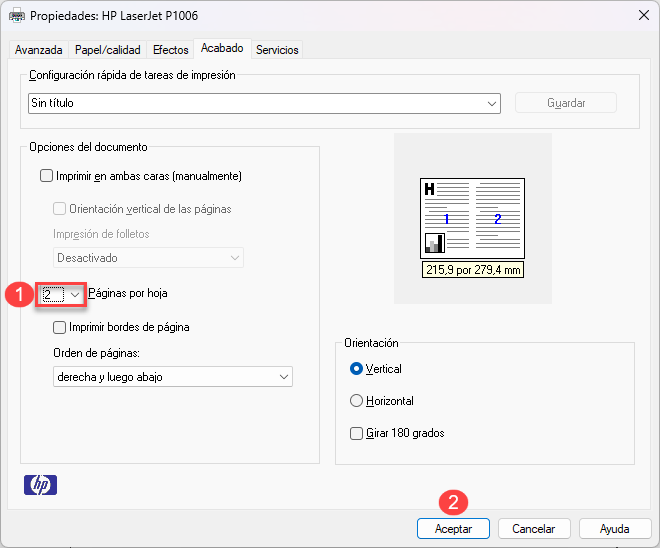Open the Orden de páginas dropdown
This screenshot has height=548, width=660.
tap(173, 377)
